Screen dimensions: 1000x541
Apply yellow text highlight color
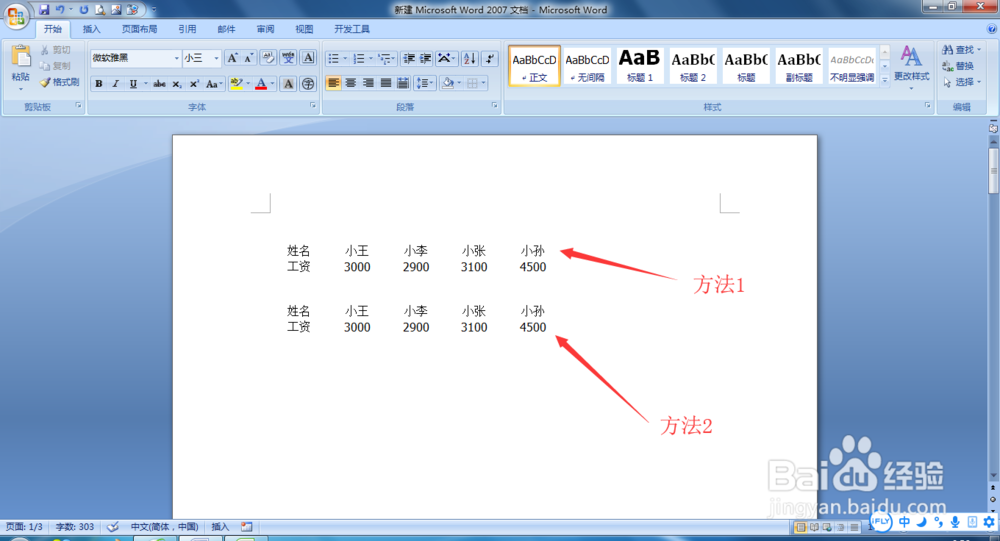237,84
